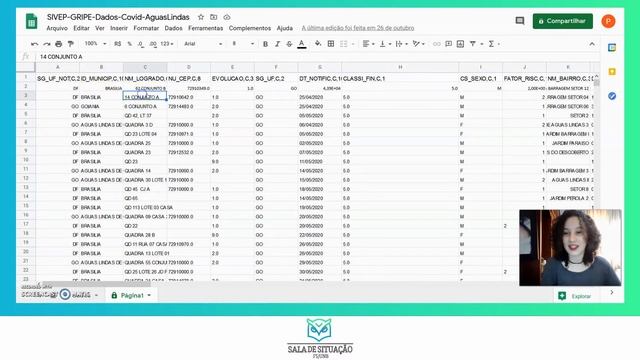Screen dimensions: 640x360
Task: Open text rotation dropdown
Action: click(x=418, y=44)
